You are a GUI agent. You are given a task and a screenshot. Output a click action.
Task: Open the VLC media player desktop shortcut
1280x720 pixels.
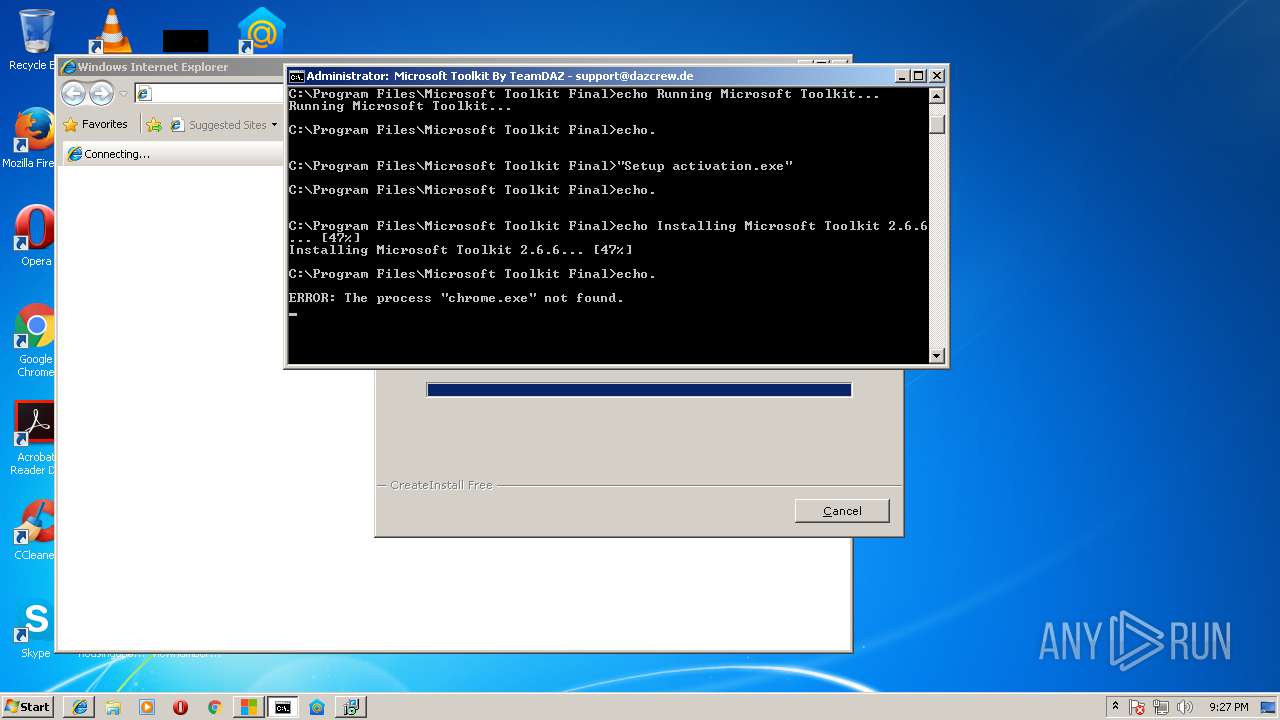[x=110, y=30]
